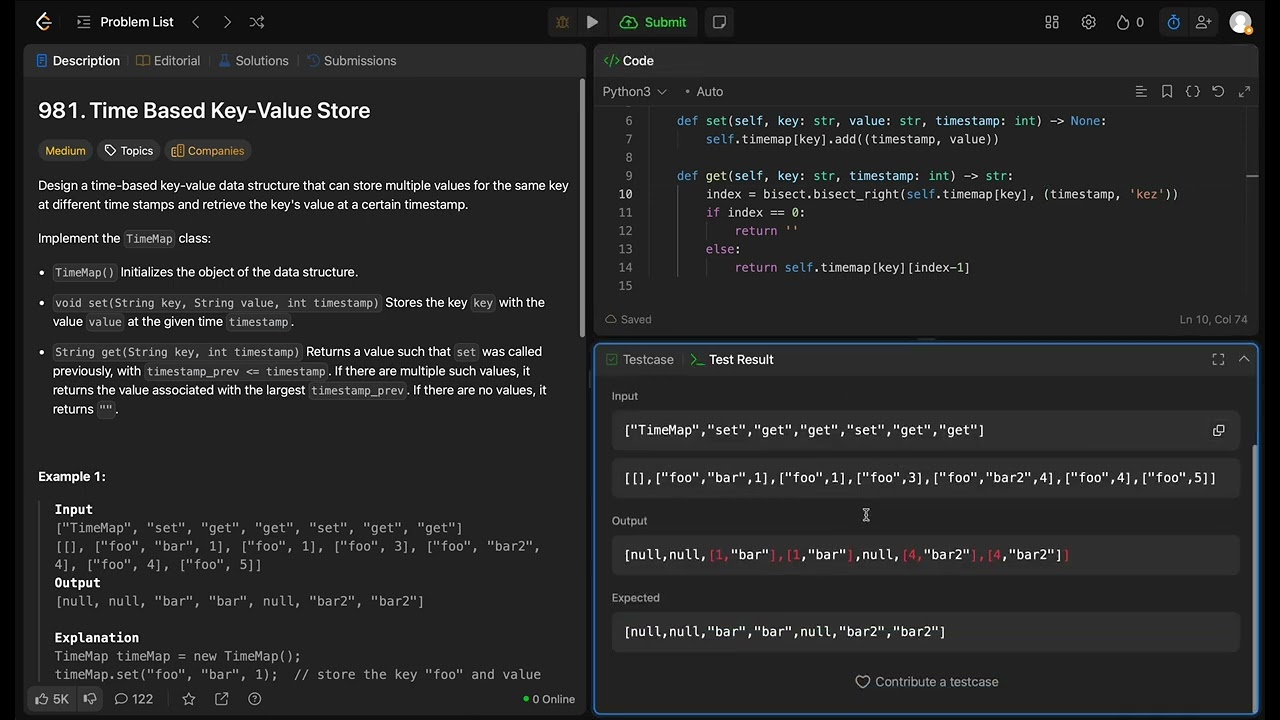Click the description panel scrollbar
Screen dimensions: 1280x720
point(583,208)
